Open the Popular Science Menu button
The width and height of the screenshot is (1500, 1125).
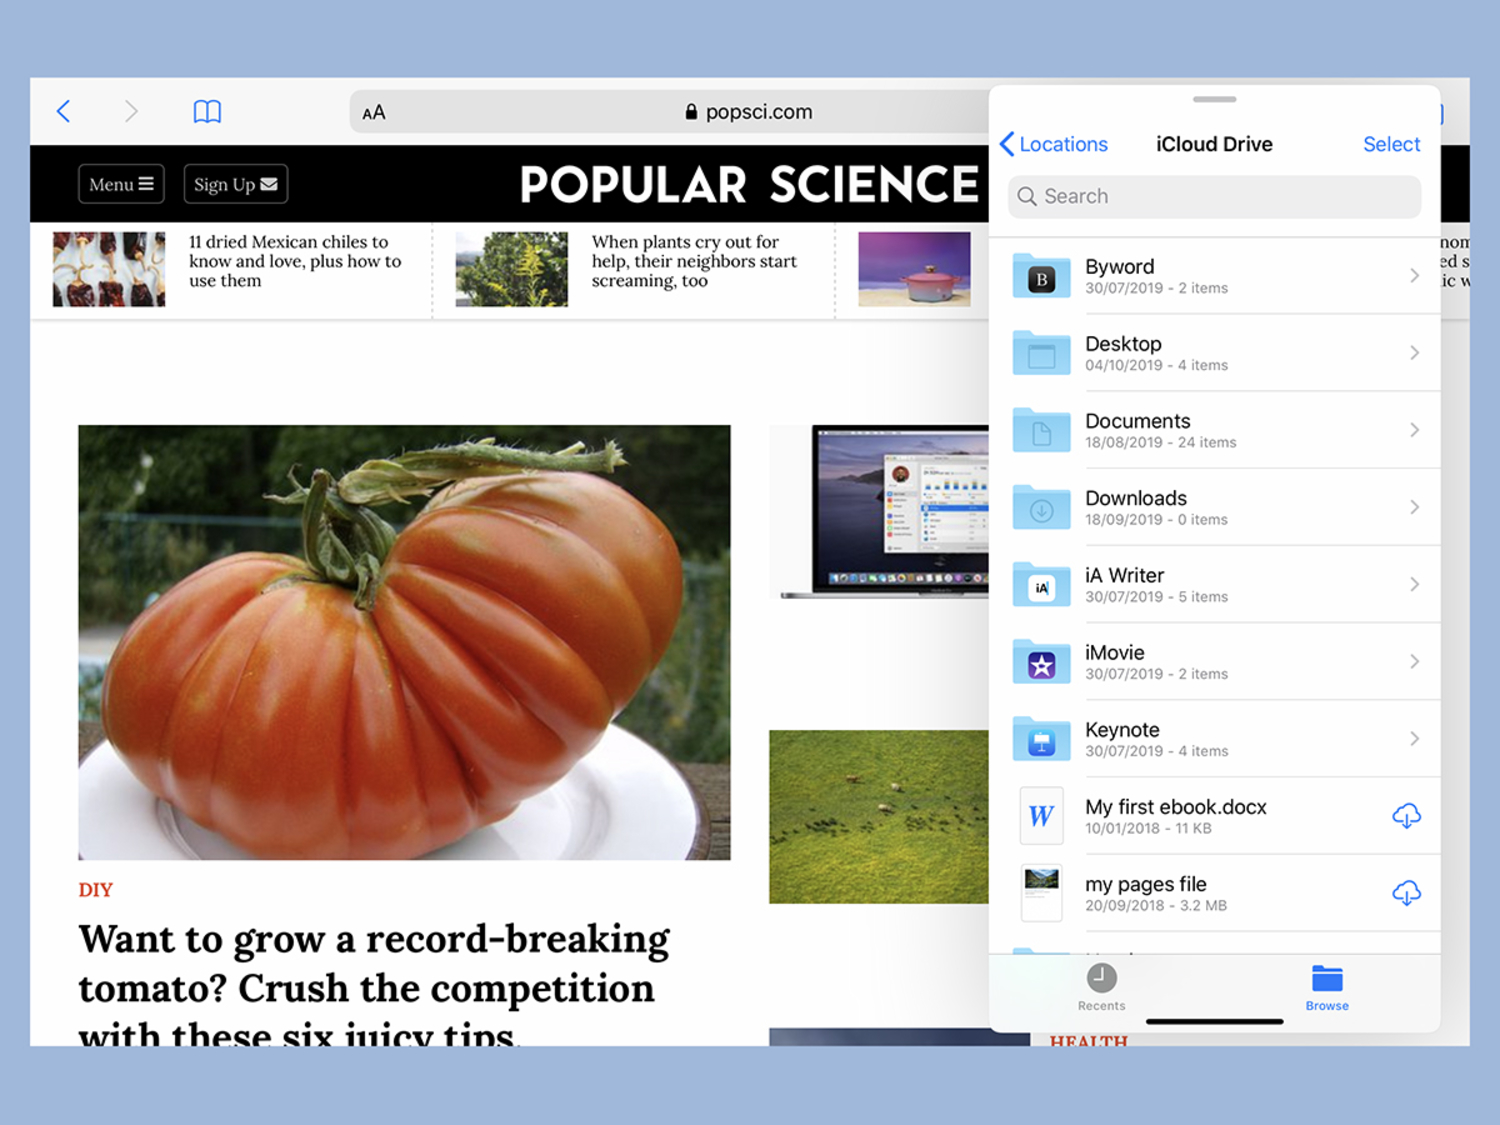[x=121, y=184]
